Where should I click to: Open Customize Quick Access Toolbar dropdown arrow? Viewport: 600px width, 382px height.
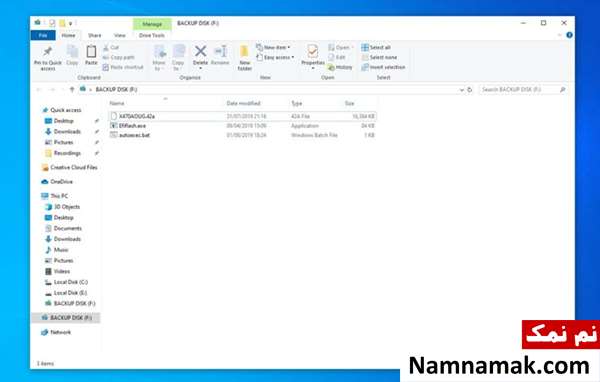tap(71, 24)
